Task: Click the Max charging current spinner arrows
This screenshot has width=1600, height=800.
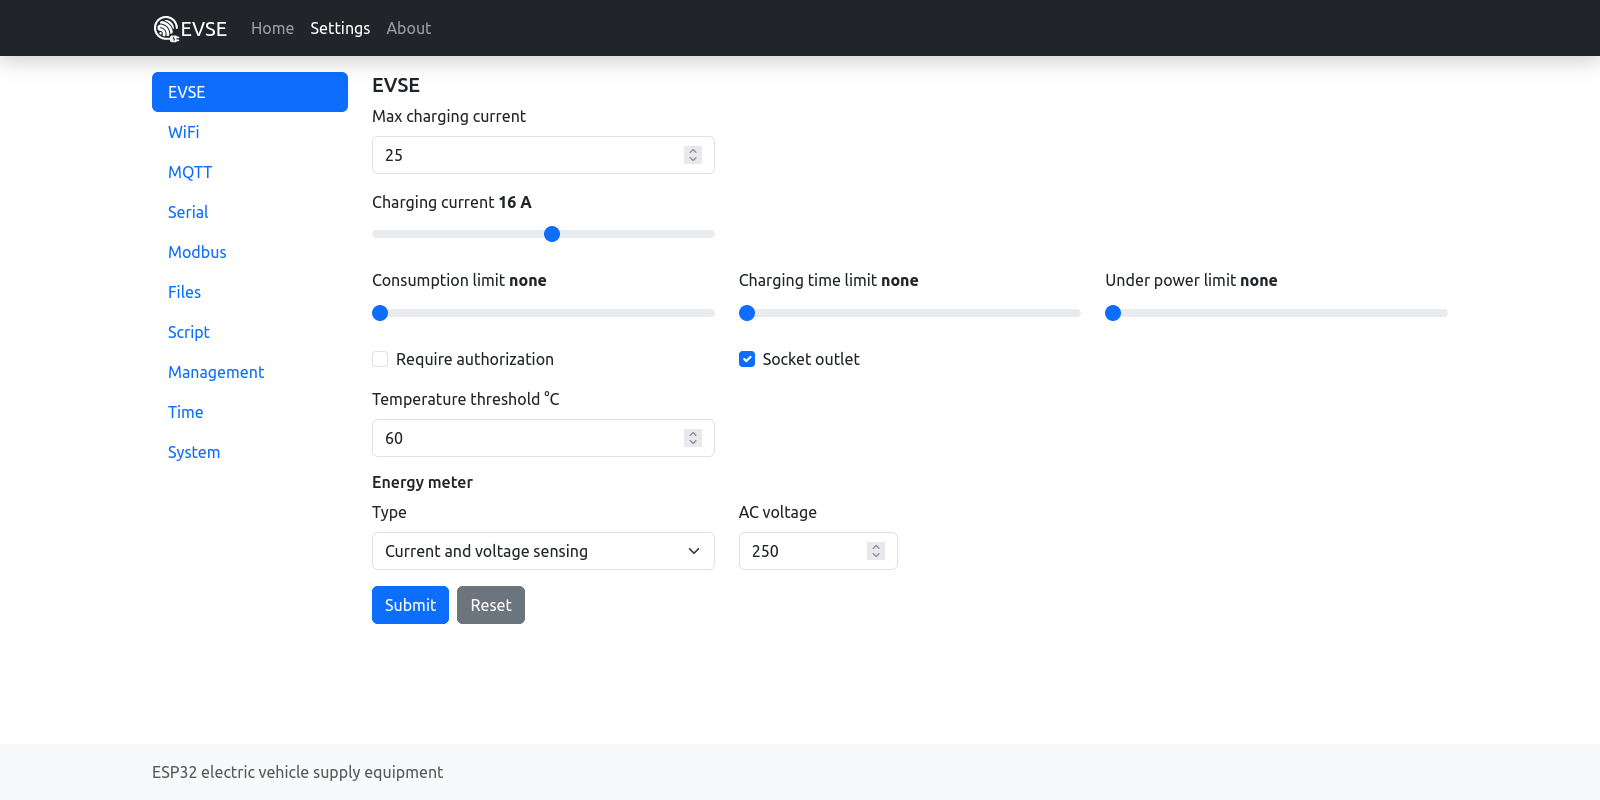Action: coord(692,155)
